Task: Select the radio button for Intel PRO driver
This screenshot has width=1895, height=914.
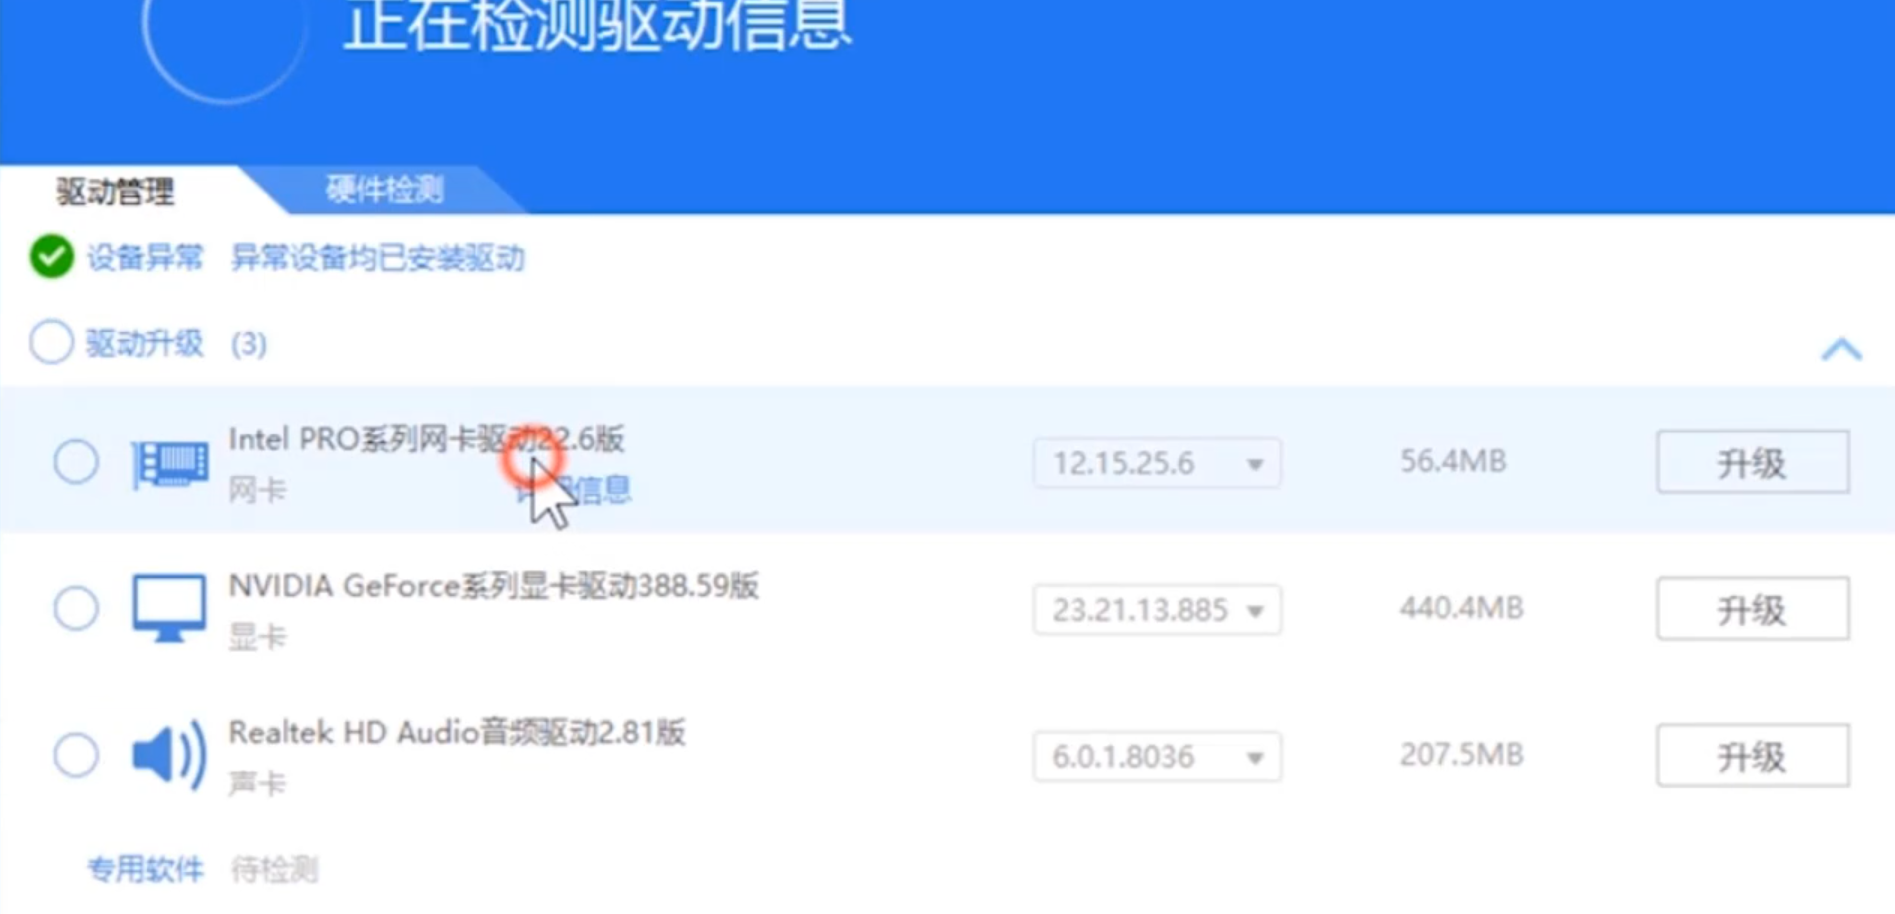Action: pyautogui.click(x=76, y=462)
